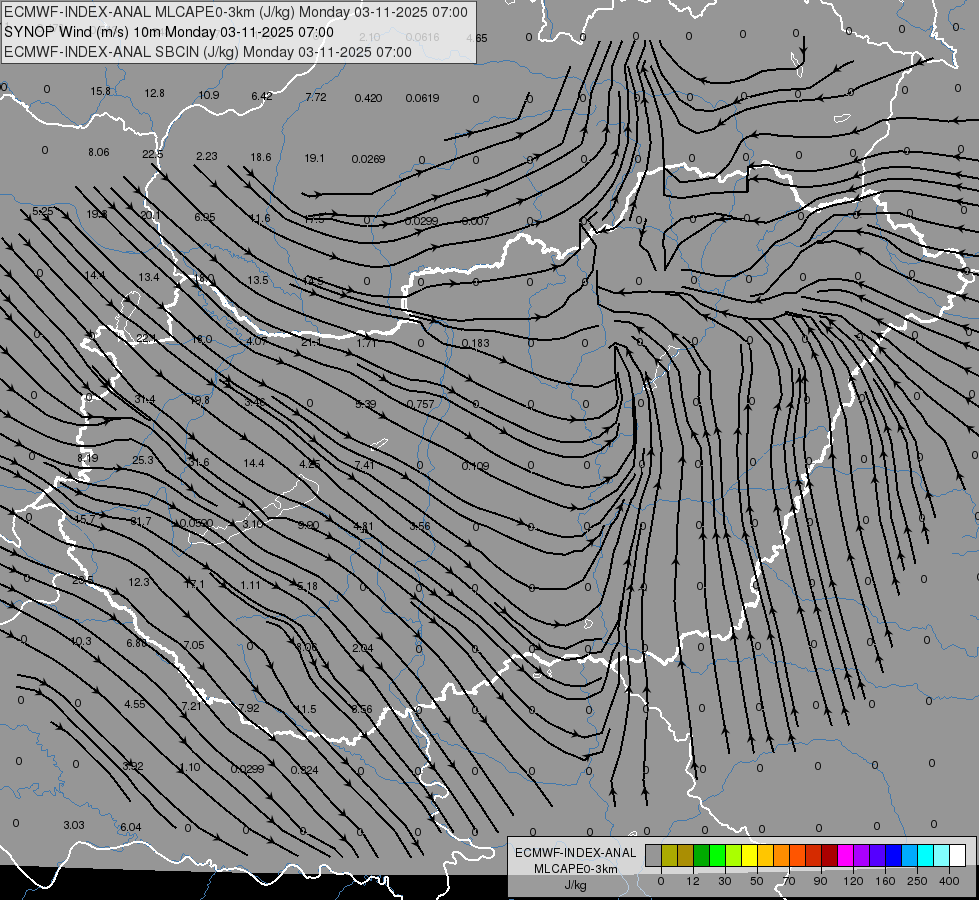Click the map value 6.04

(x=130, y=828)
